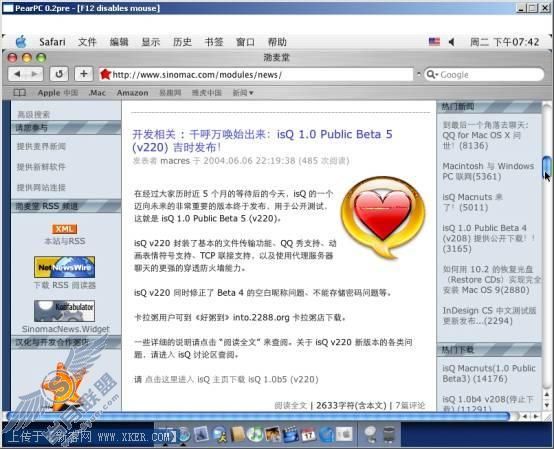Click the NetNewsWire banner image
The height and width of the screenshot is (449, 554).
(x=64, y=267)
